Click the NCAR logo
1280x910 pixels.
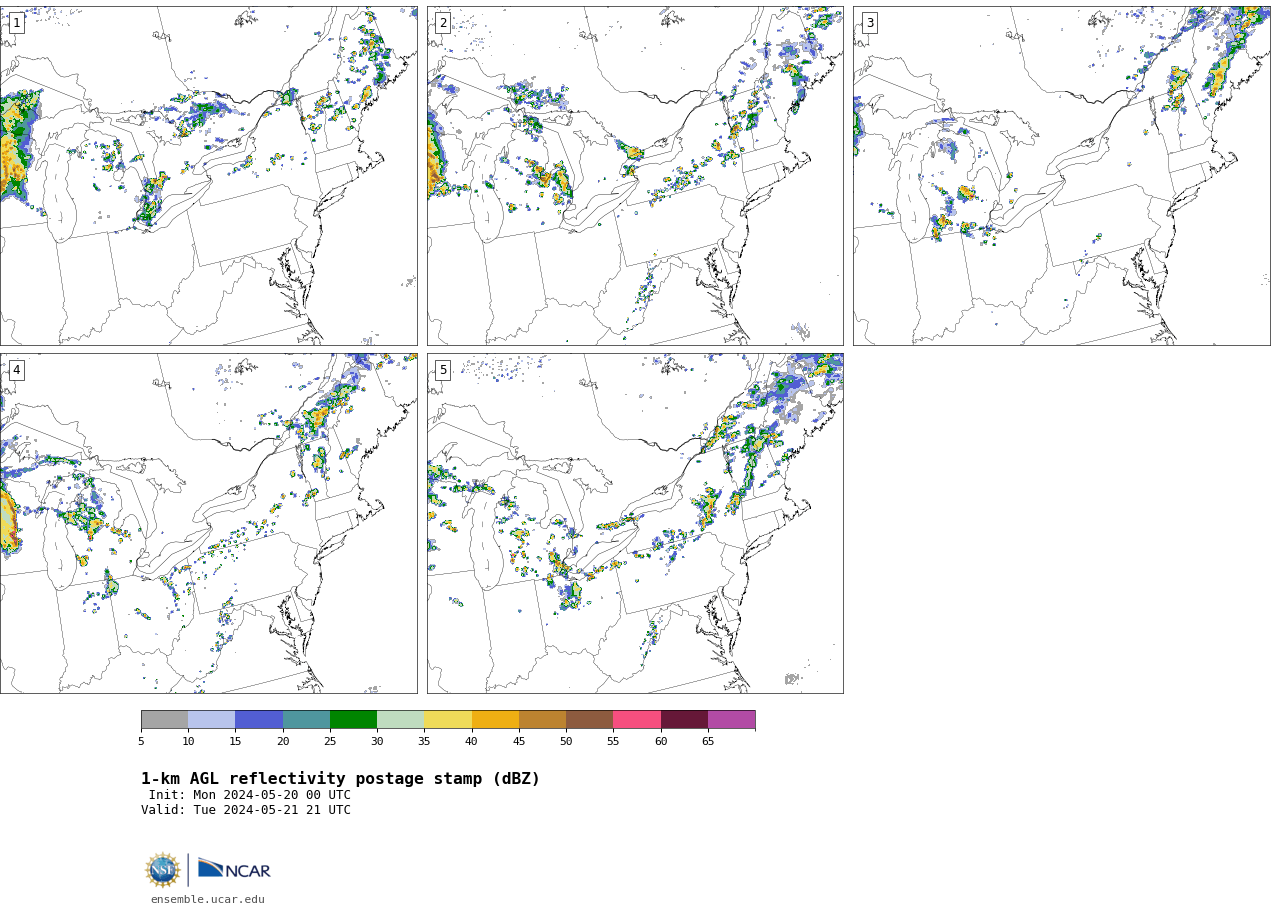tap(234, 869)
